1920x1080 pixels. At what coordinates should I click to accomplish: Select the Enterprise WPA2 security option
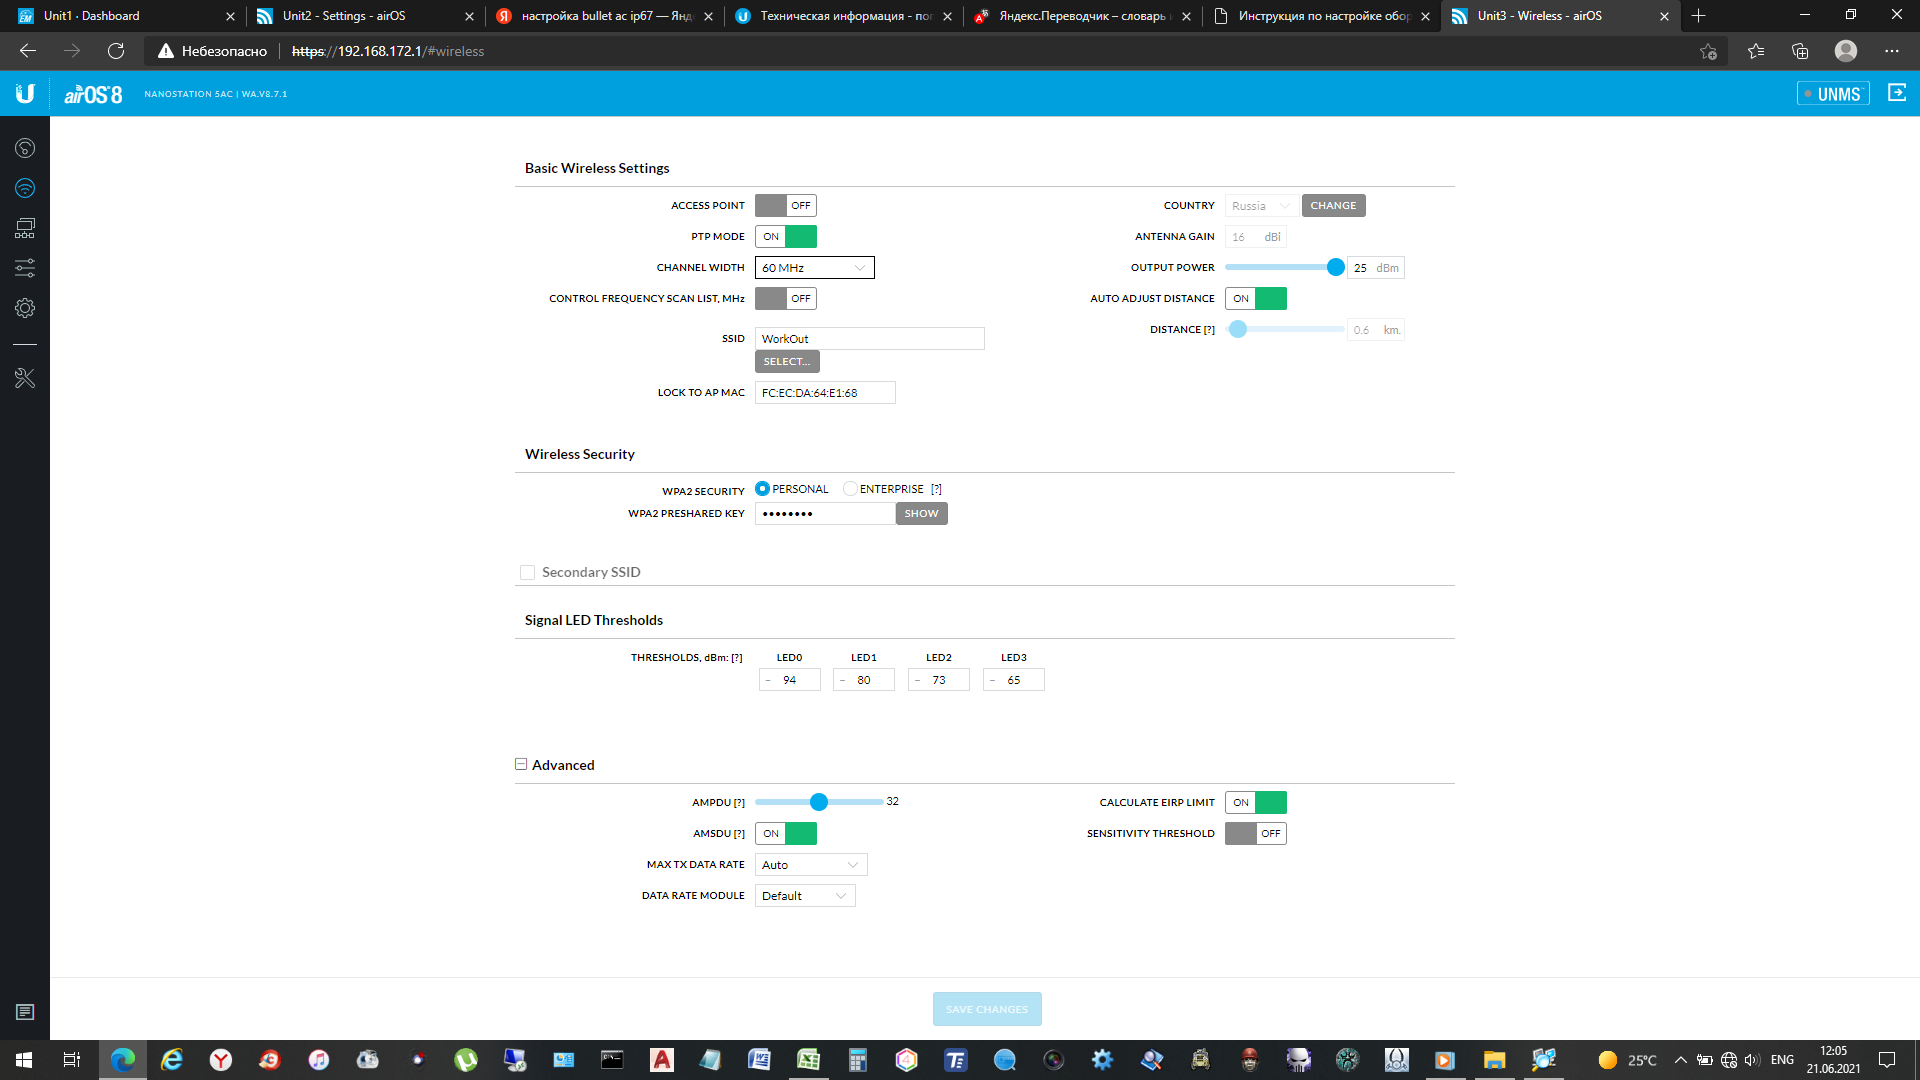coord(850,489)
